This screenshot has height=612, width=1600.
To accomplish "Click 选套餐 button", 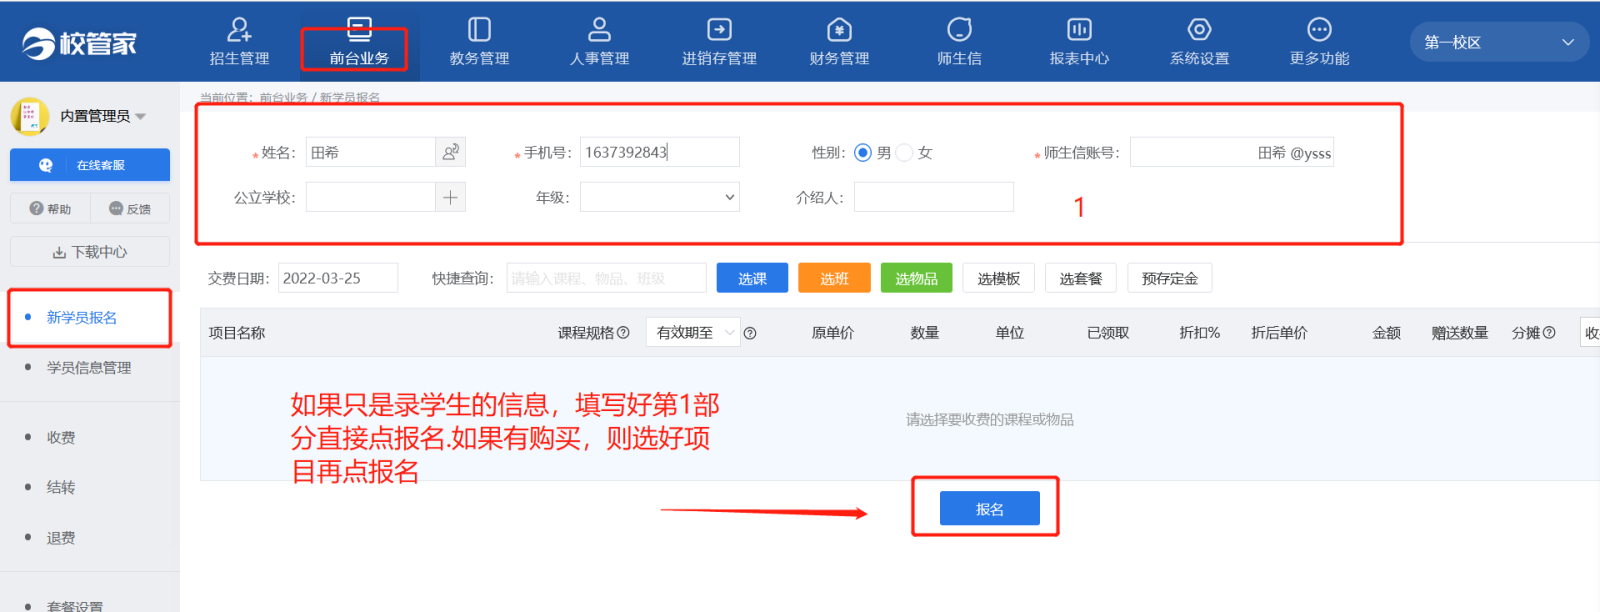I will point(1080,278).
